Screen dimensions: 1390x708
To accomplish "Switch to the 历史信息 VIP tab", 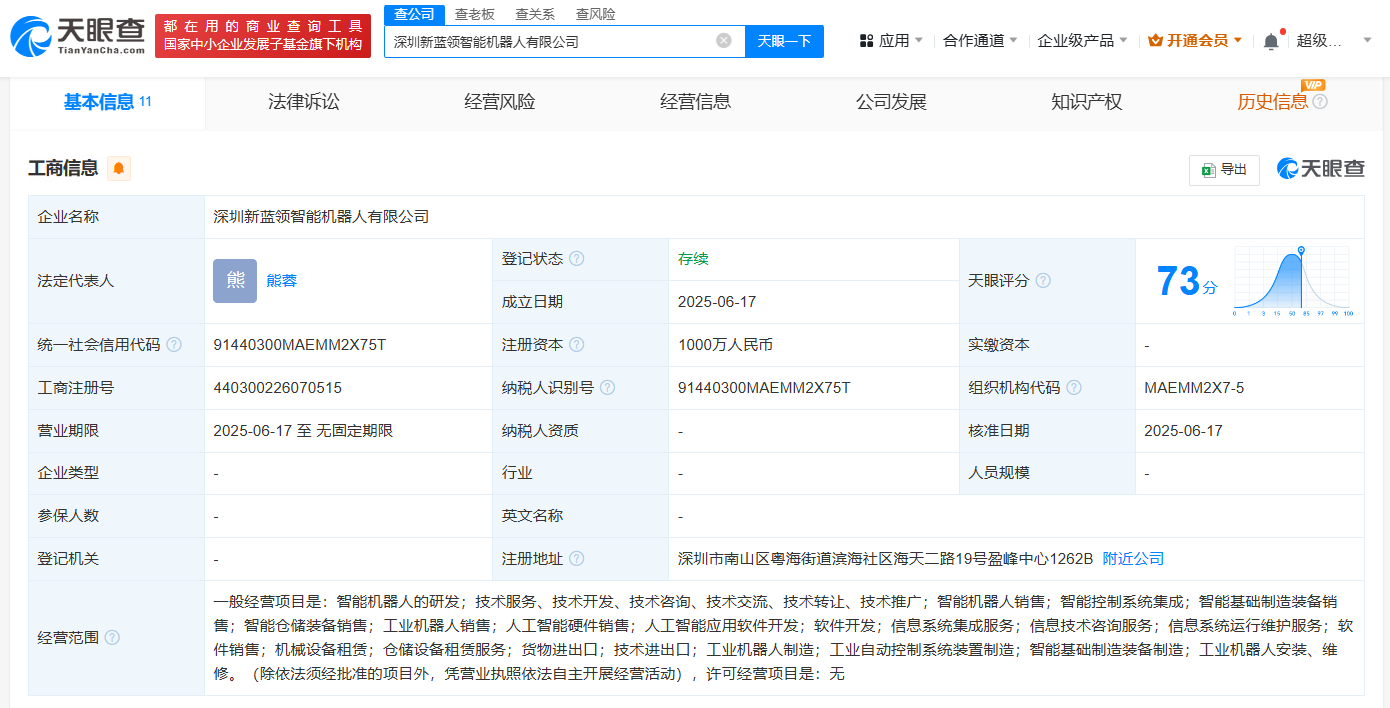I will [1272, 102].
